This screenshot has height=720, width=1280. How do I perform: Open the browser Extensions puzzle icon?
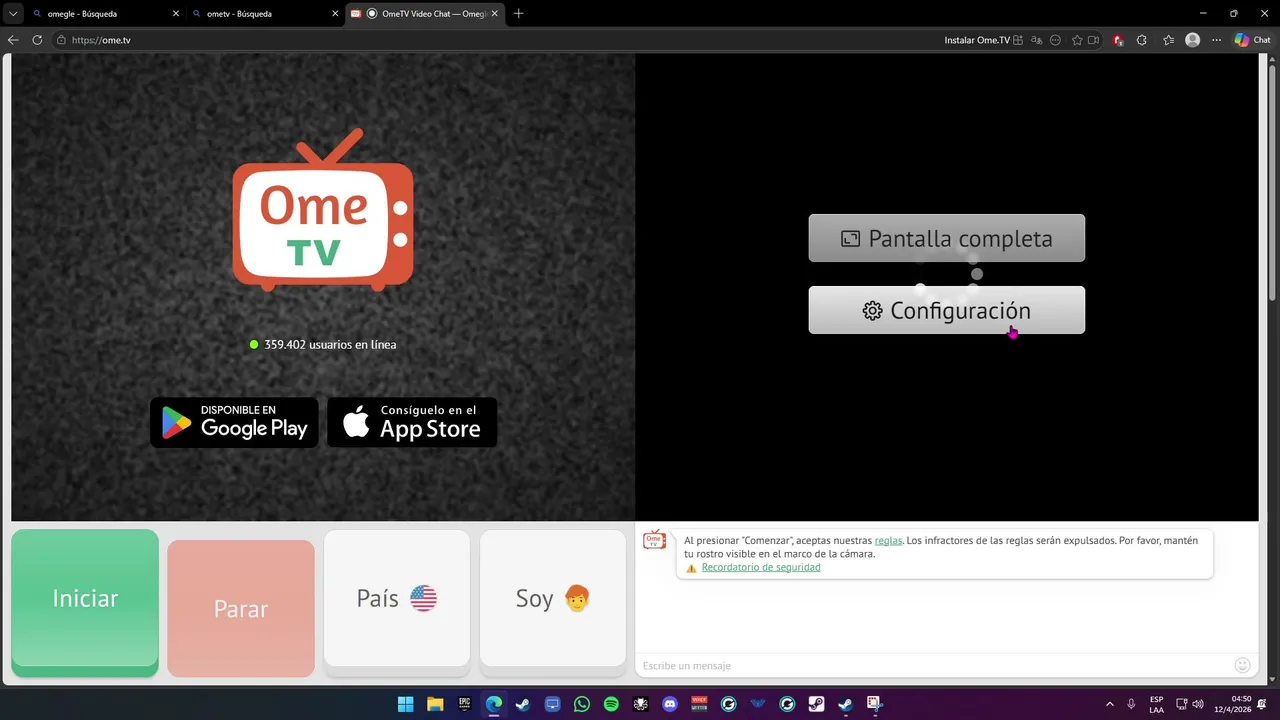tap(1142, 40)
